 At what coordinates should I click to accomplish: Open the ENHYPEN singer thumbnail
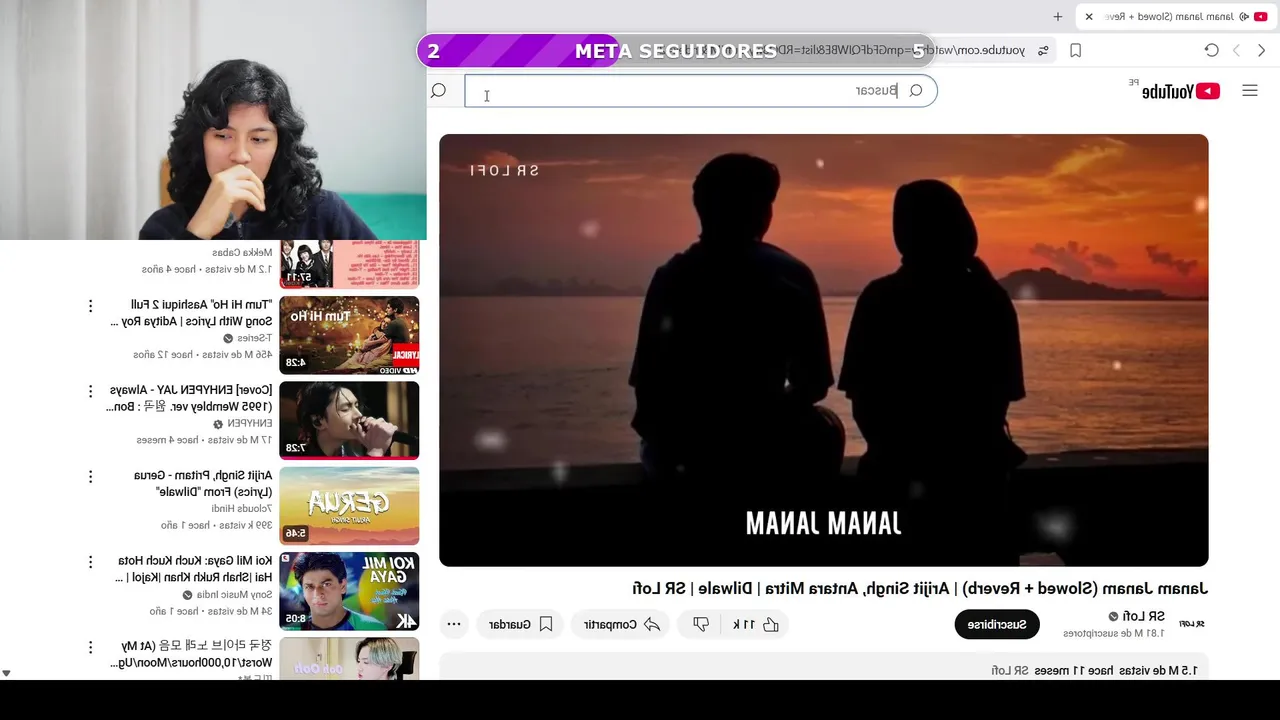pos(349,420)
